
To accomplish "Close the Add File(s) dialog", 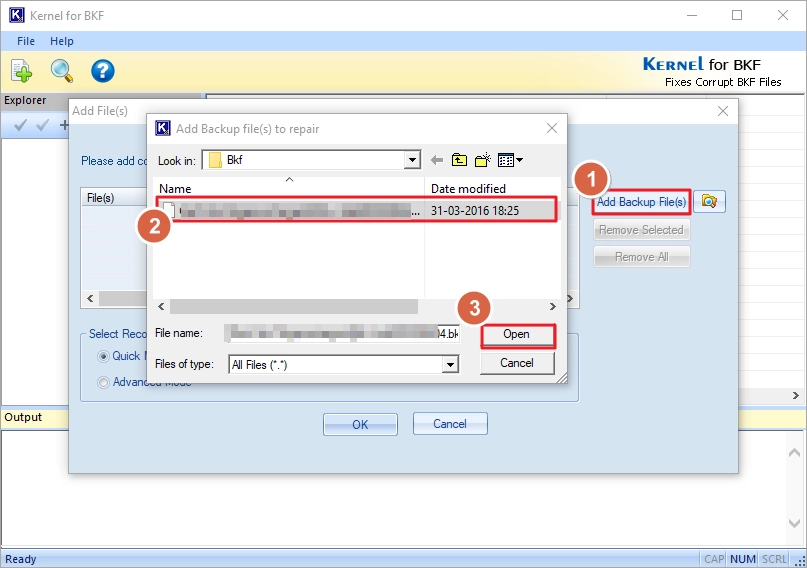I will coord(723,111).
